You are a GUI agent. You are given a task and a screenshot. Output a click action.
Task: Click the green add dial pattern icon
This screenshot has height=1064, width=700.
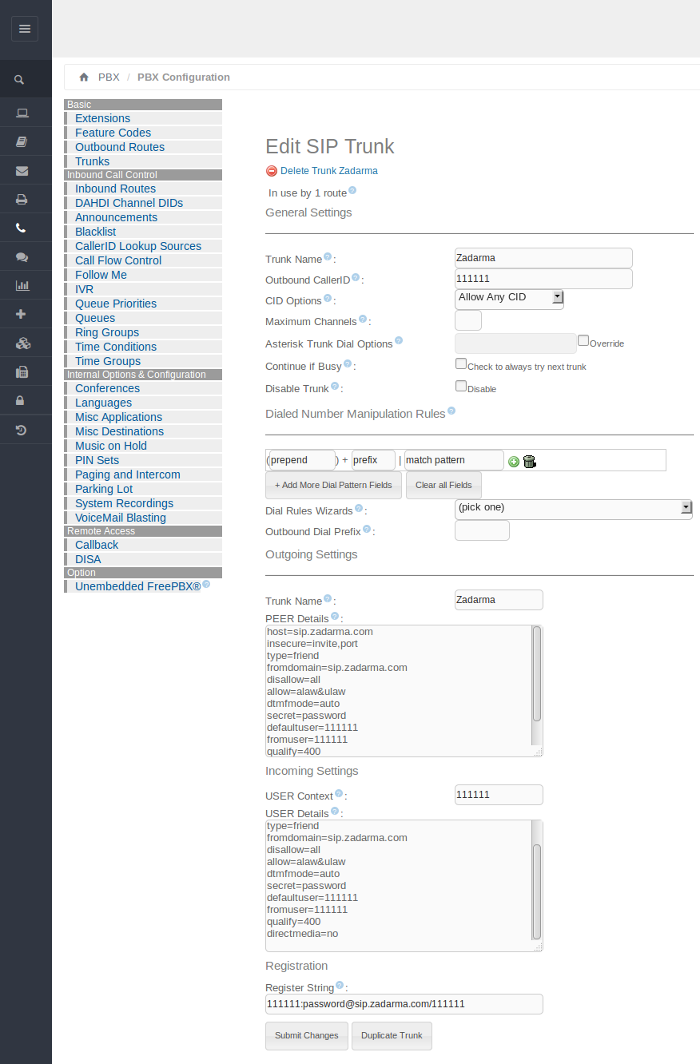513,461
